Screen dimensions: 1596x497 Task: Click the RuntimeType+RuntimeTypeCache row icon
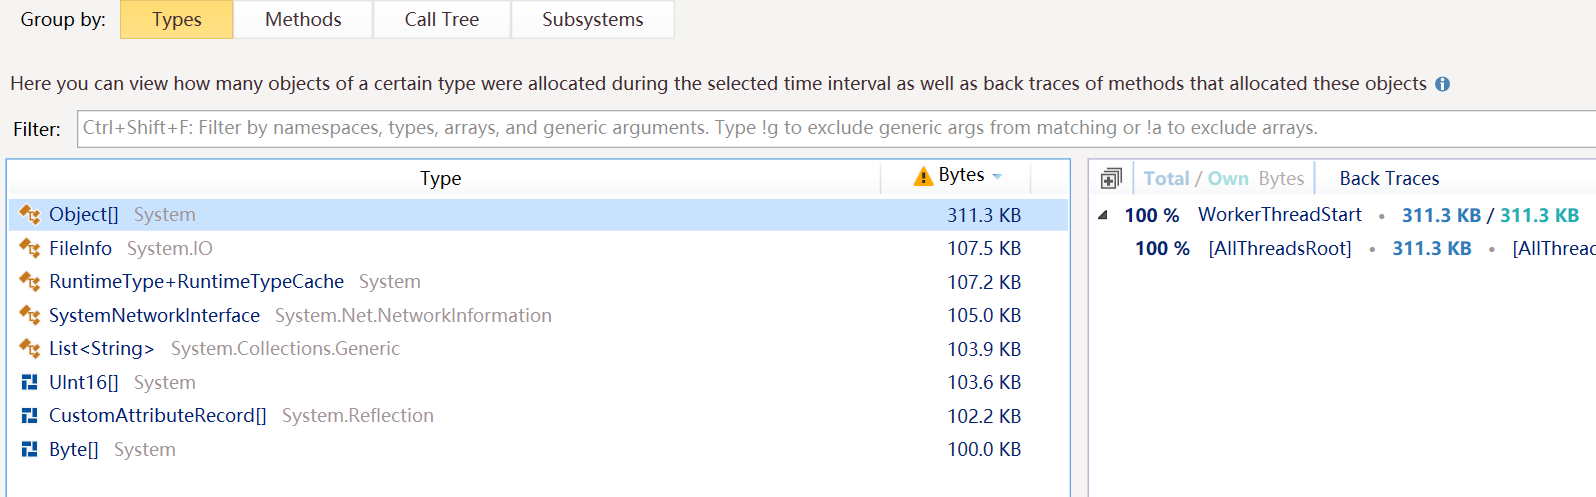[x=30, y=282]
